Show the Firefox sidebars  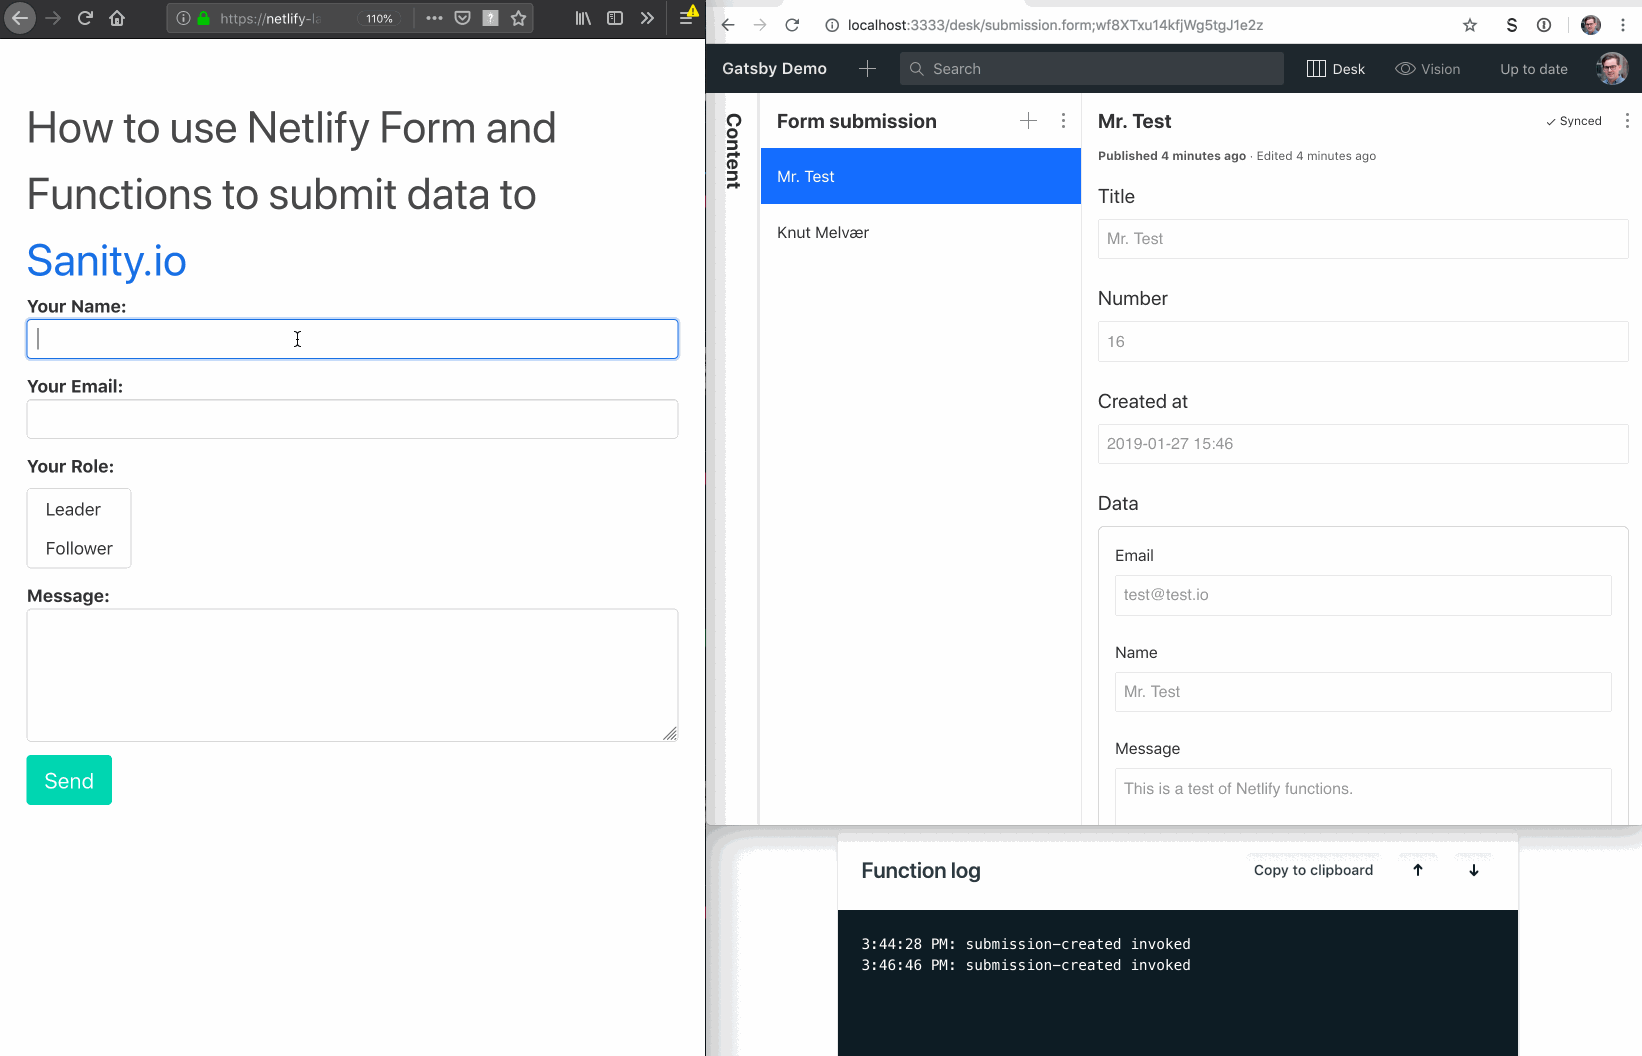[x=615, y=18]
